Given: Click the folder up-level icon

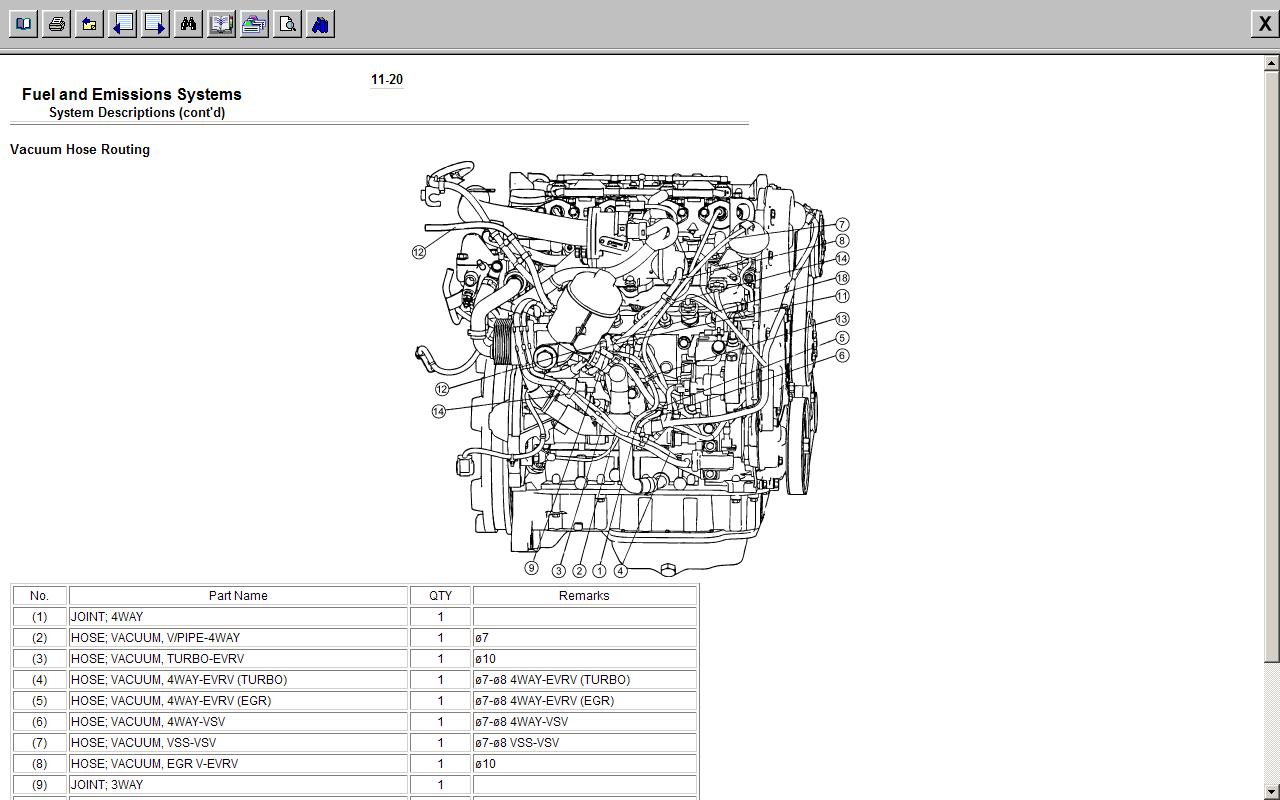Looking at the screenshot, I should pyautogui.click(x=90, y=24).
